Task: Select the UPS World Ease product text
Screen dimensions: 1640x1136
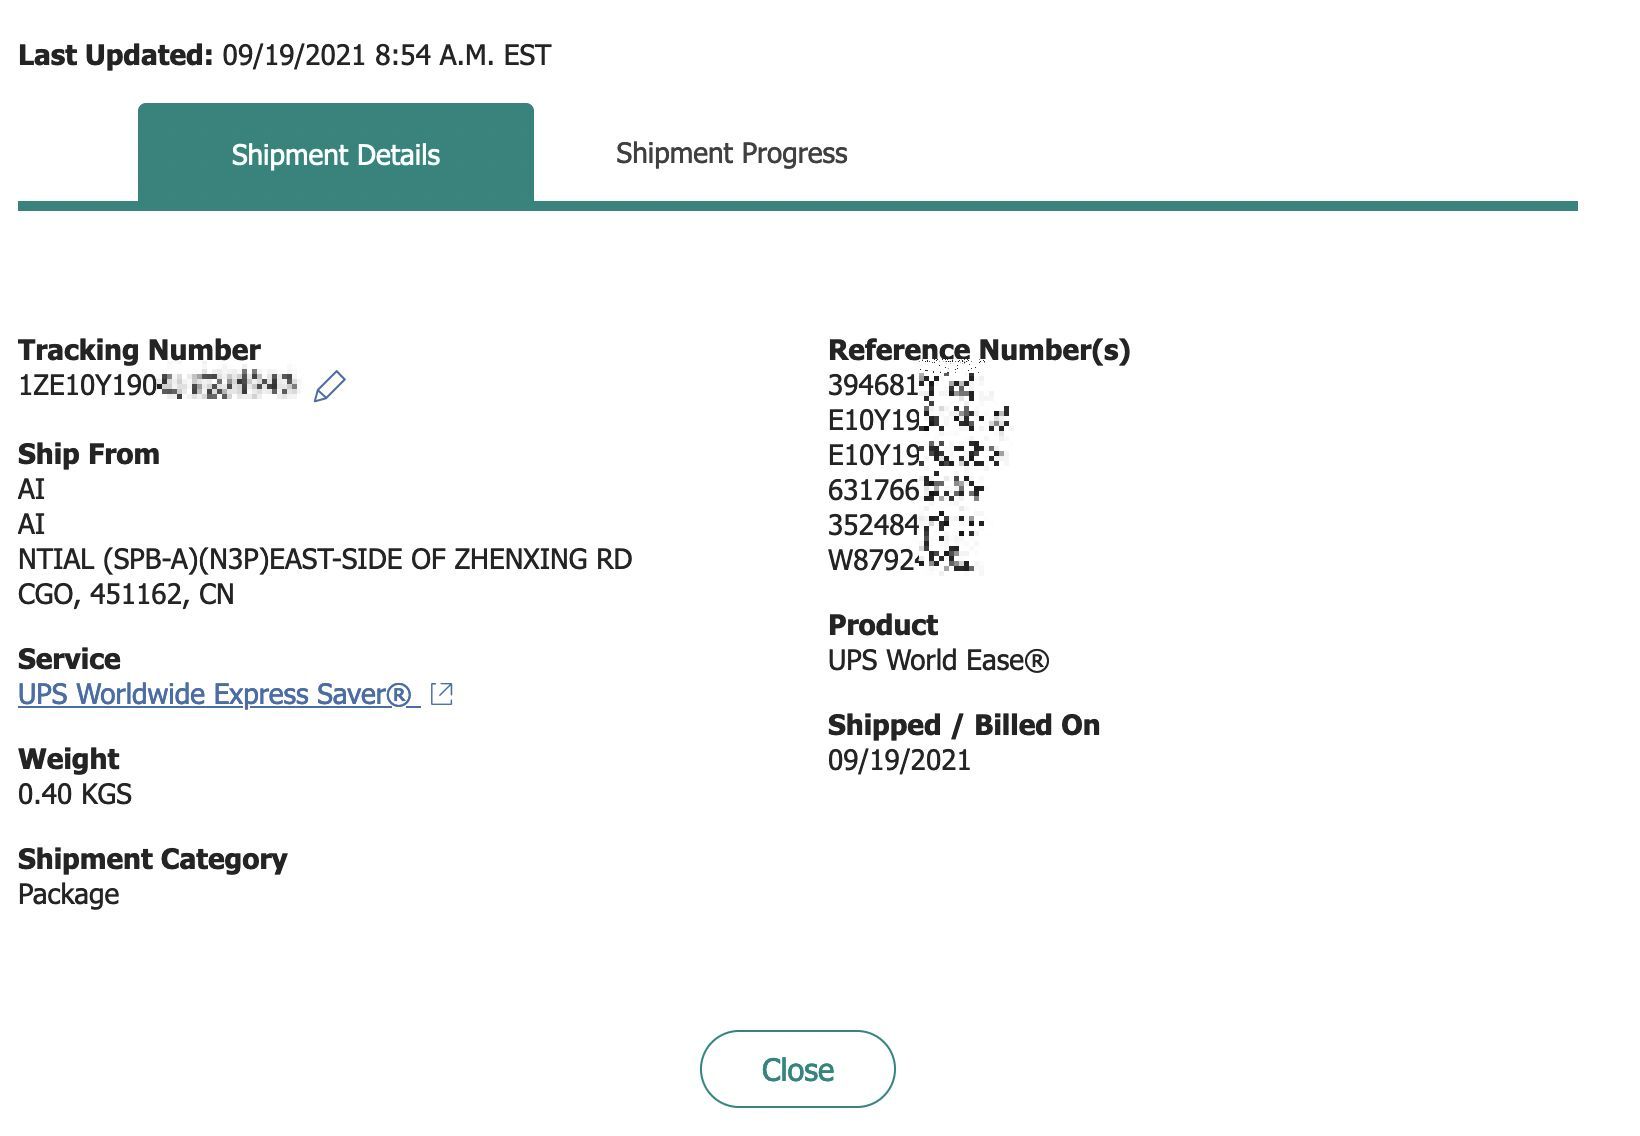Action: pyautogui.click(x=939, y=660)
